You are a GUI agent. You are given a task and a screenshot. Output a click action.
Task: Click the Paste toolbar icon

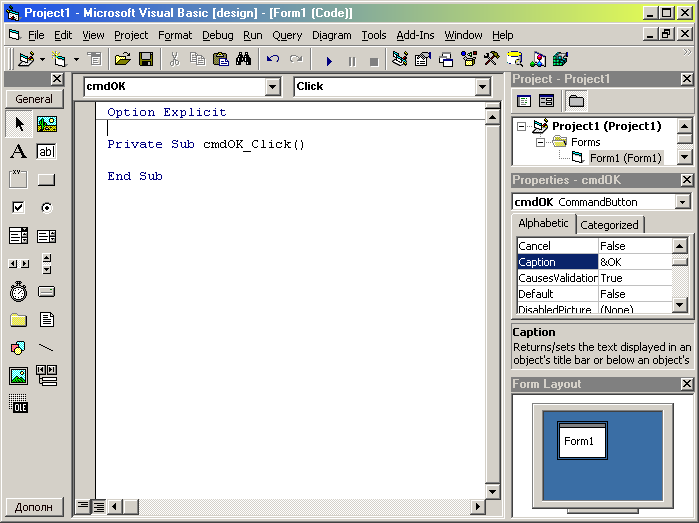tap(221, 59)
